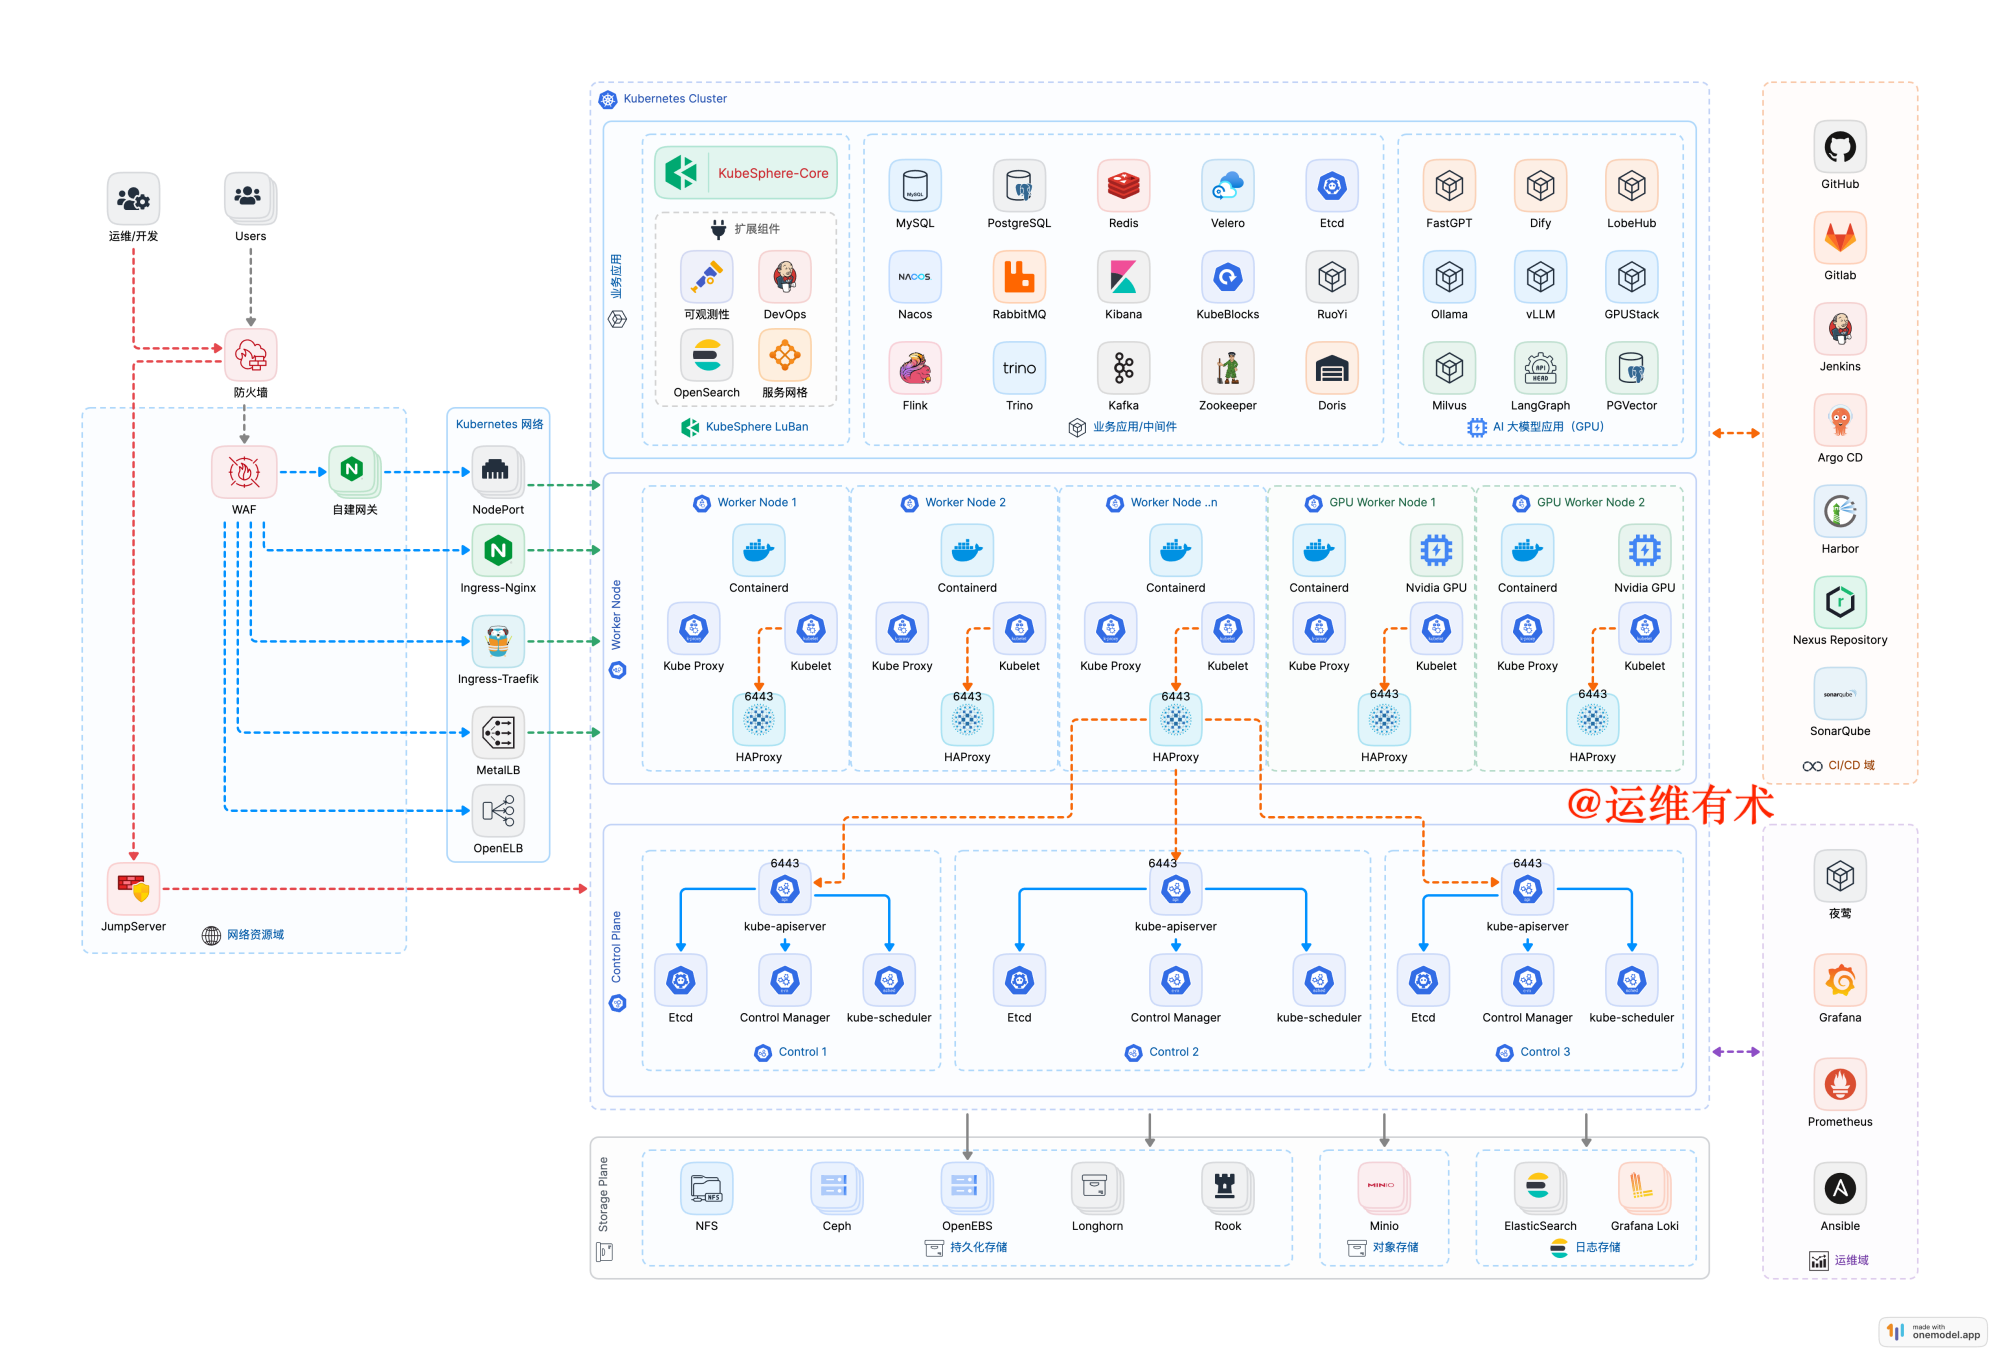
Task: Click Containerd icon in Worker Node 1
Action: [758, 550]
